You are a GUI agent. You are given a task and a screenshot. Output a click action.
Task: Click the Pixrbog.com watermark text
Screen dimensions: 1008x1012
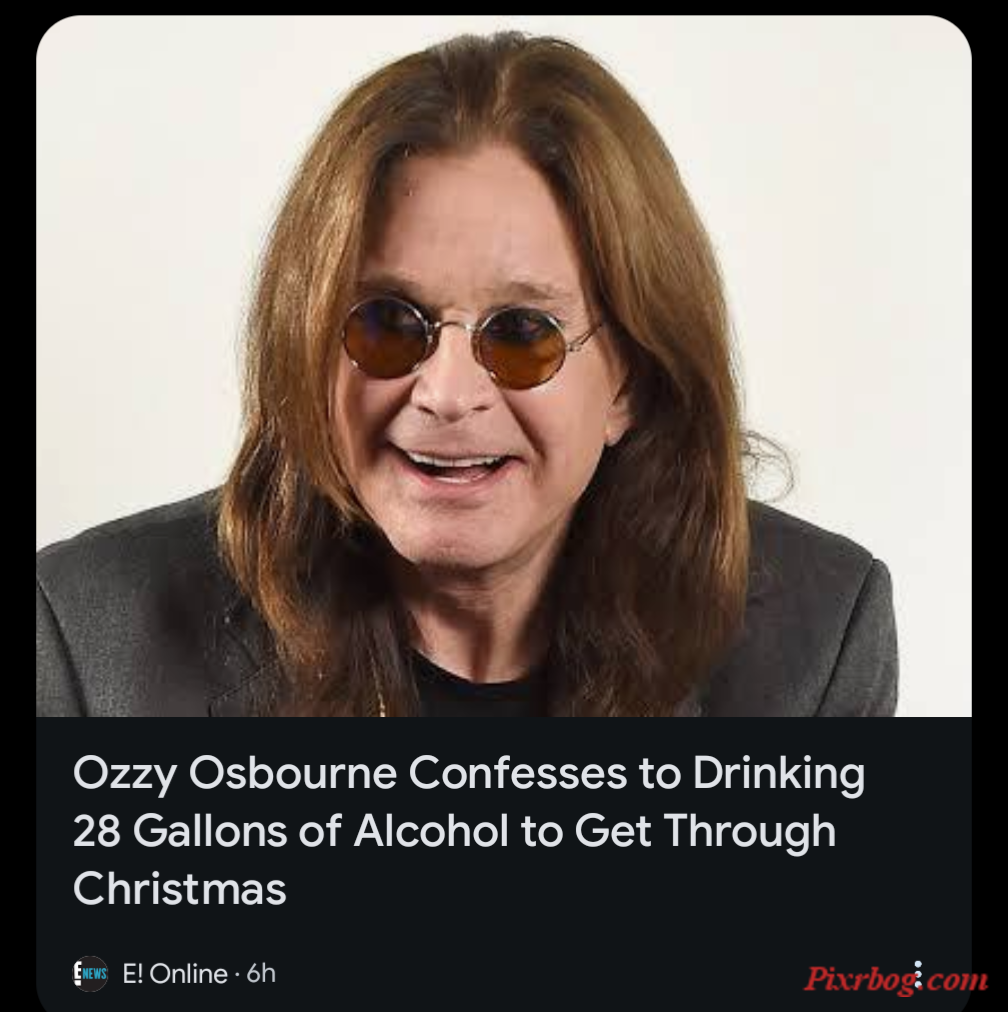pyautogui.click(x=896, y=978)
